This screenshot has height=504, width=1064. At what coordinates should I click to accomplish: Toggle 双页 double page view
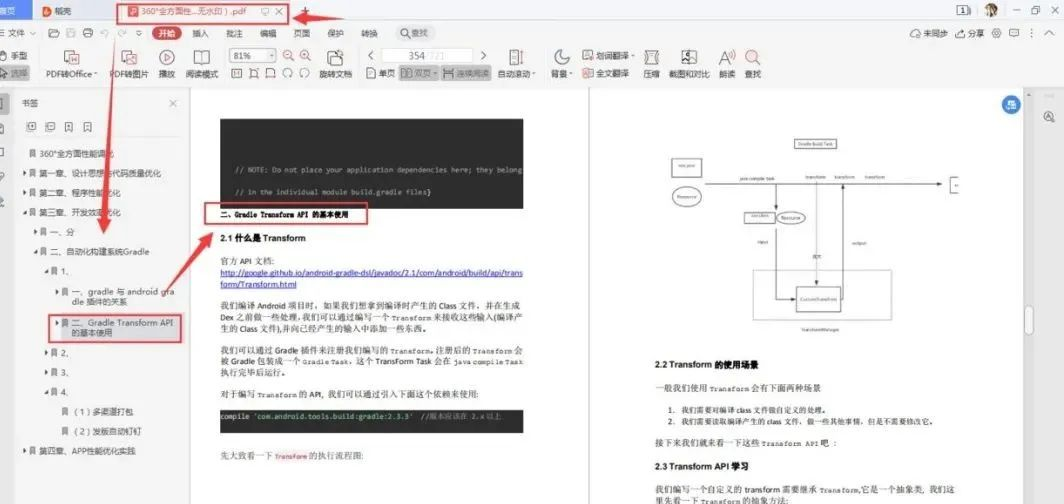click(x=419, y=73)
